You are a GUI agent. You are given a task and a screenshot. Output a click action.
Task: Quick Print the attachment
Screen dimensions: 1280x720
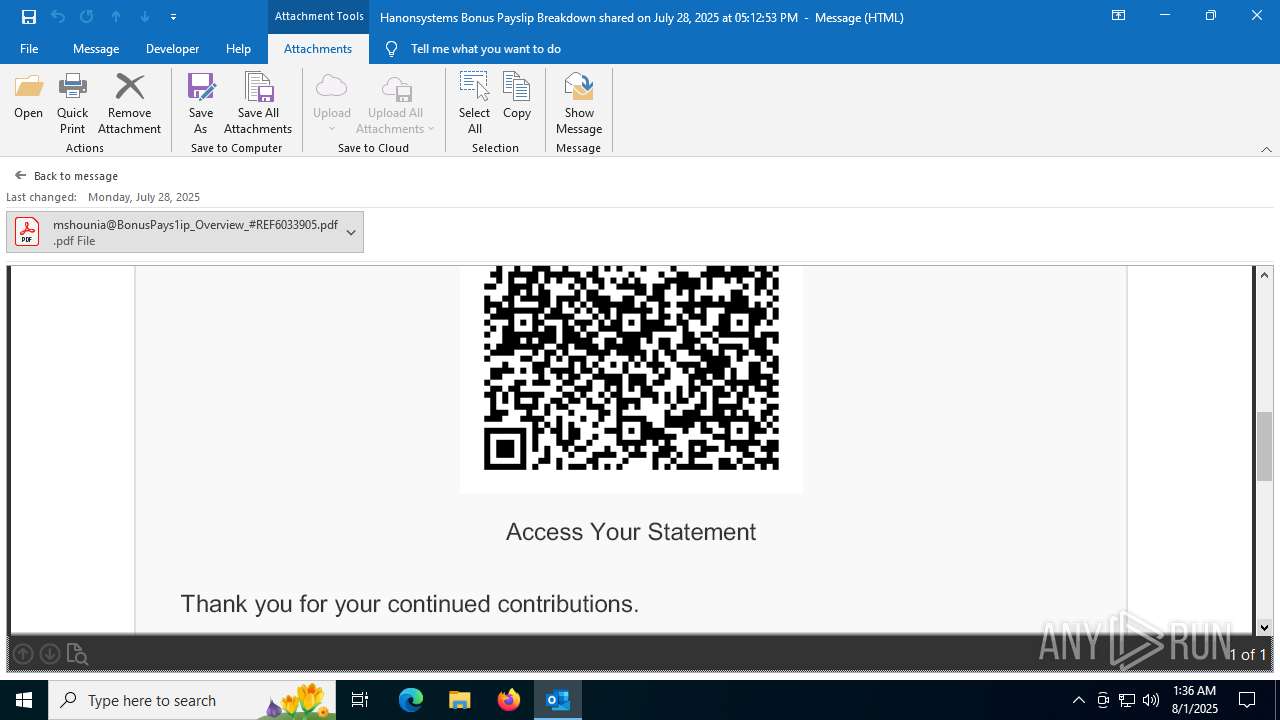pyautogui.click(x=72, y=103)
